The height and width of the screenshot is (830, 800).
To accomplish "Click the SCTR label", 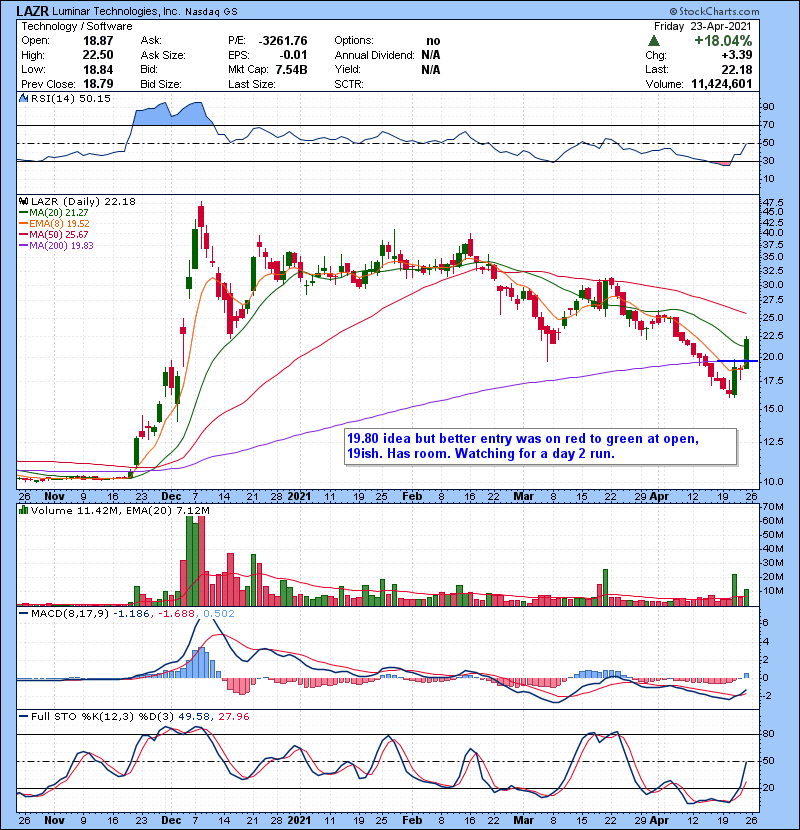I will [349, 84].
